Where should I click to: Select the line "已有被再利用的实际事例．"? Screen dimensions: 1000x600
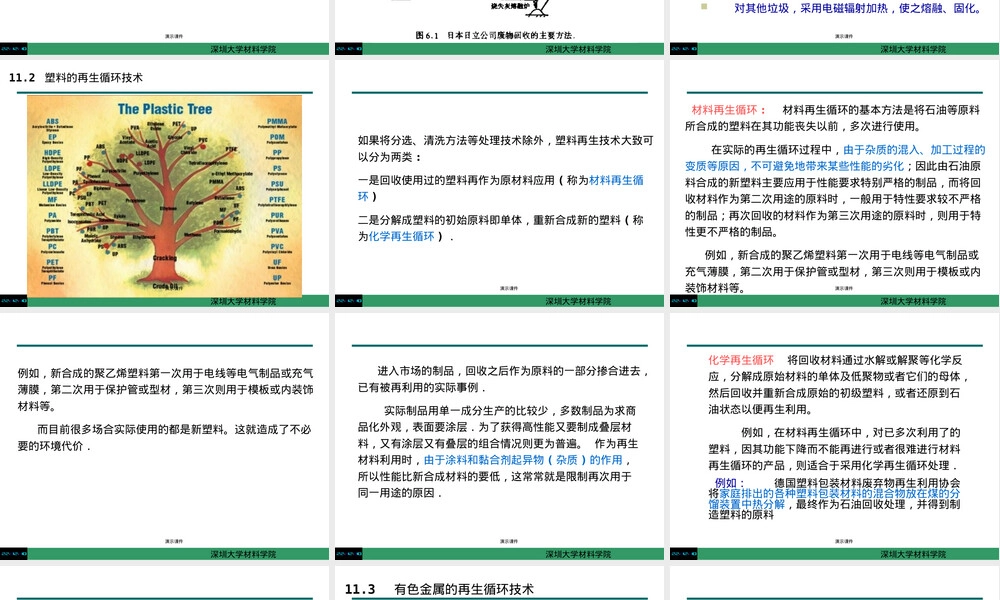(422, 388)
